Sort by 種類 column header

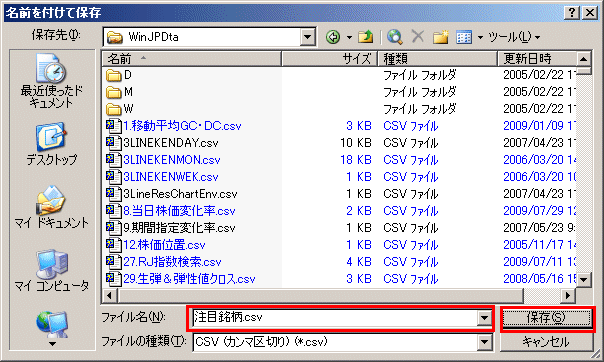point(438,59)
